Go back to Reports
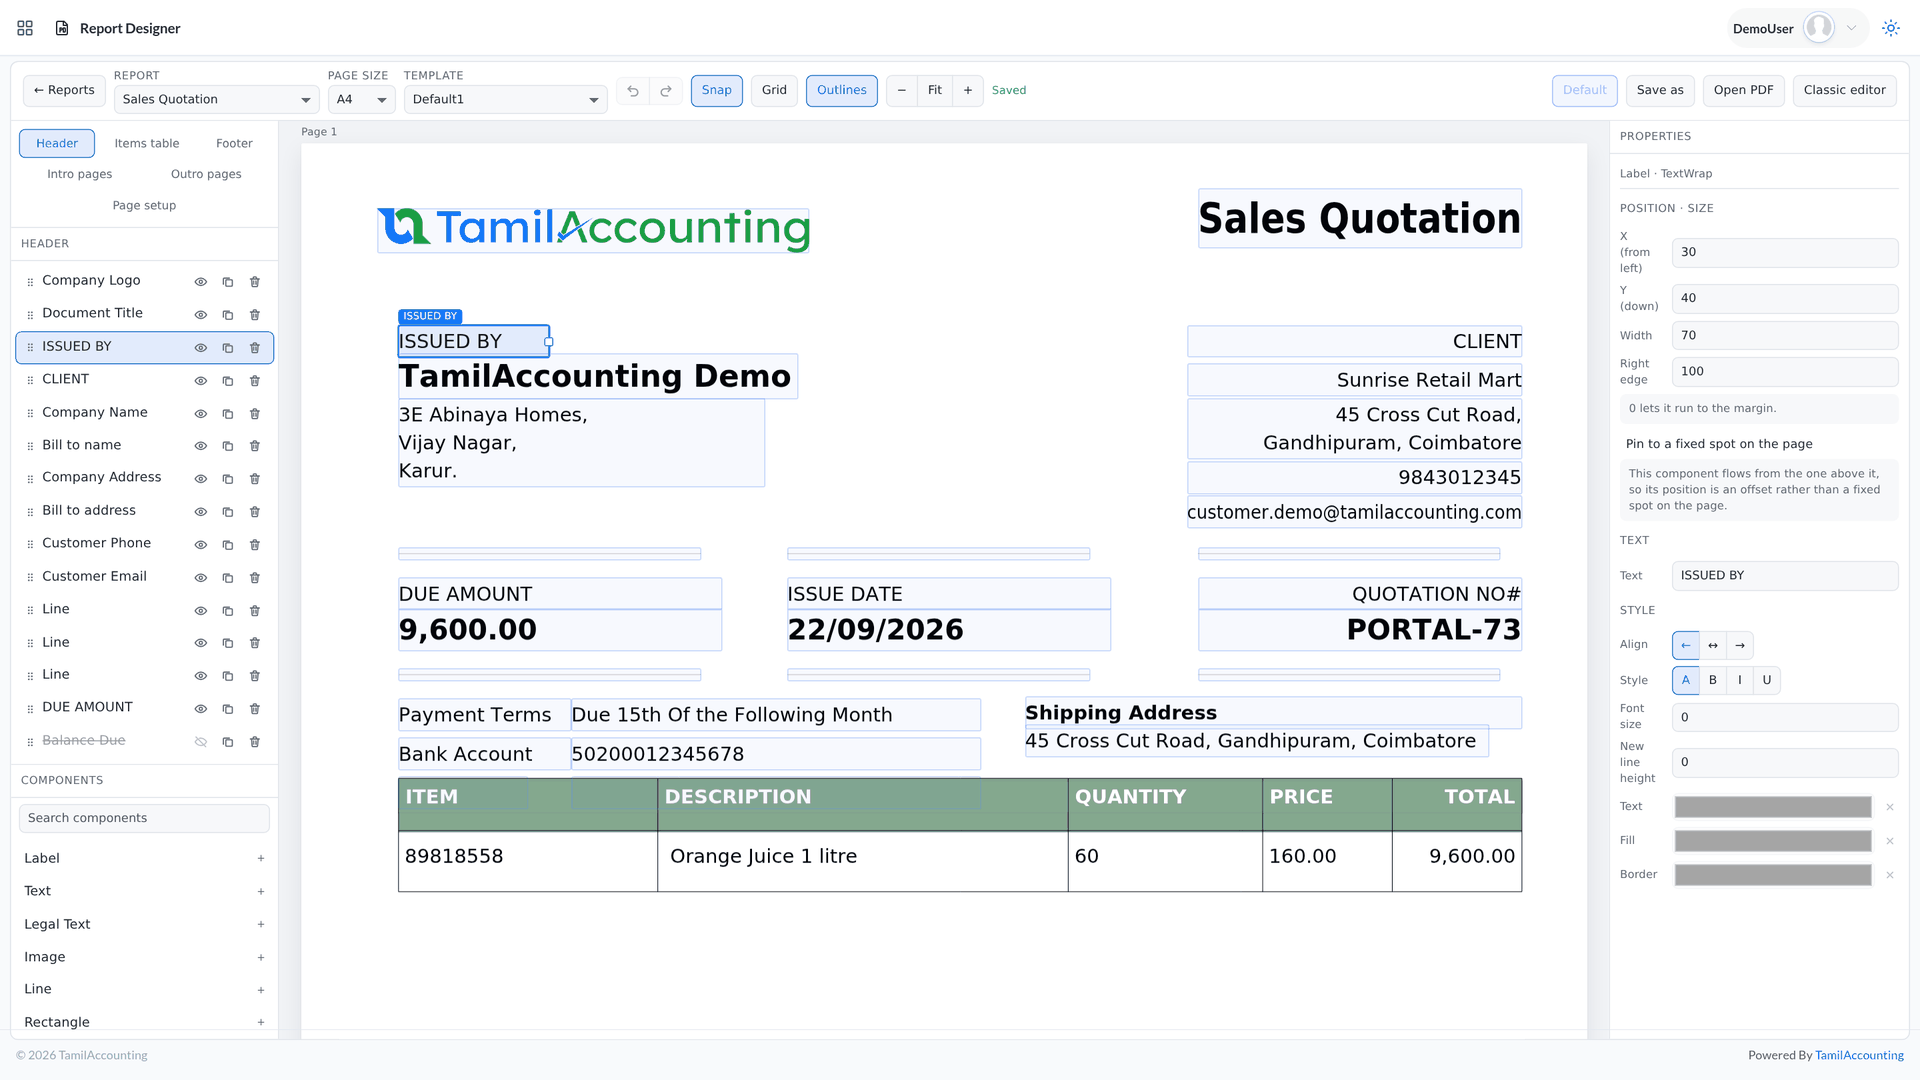 click(64, 91)
